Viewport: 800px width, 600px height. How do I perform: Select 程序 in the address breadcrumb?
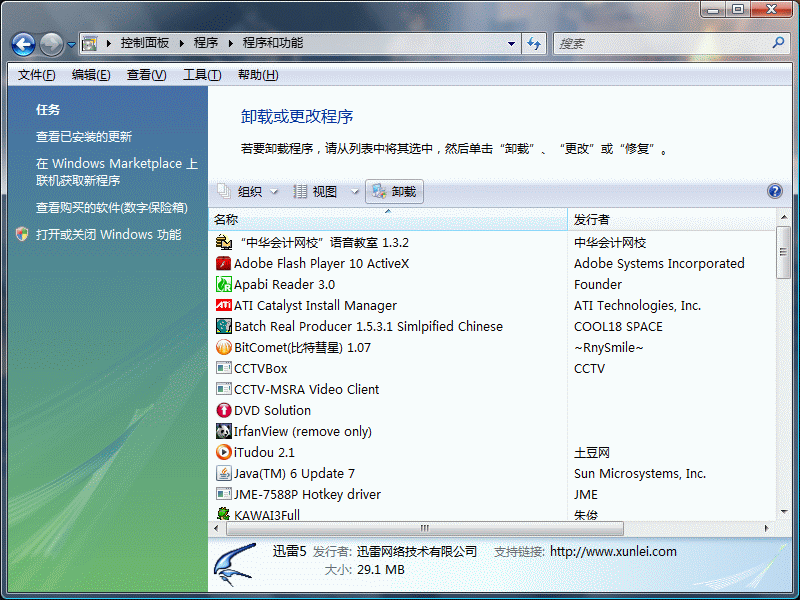(x=206, y=43)
